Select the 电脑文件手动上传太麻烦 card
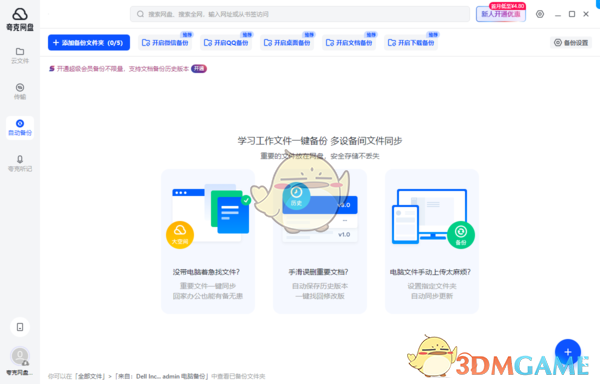The width and height of the screenshot is (600, 384). pyautogui.click(x=432, y=241)
